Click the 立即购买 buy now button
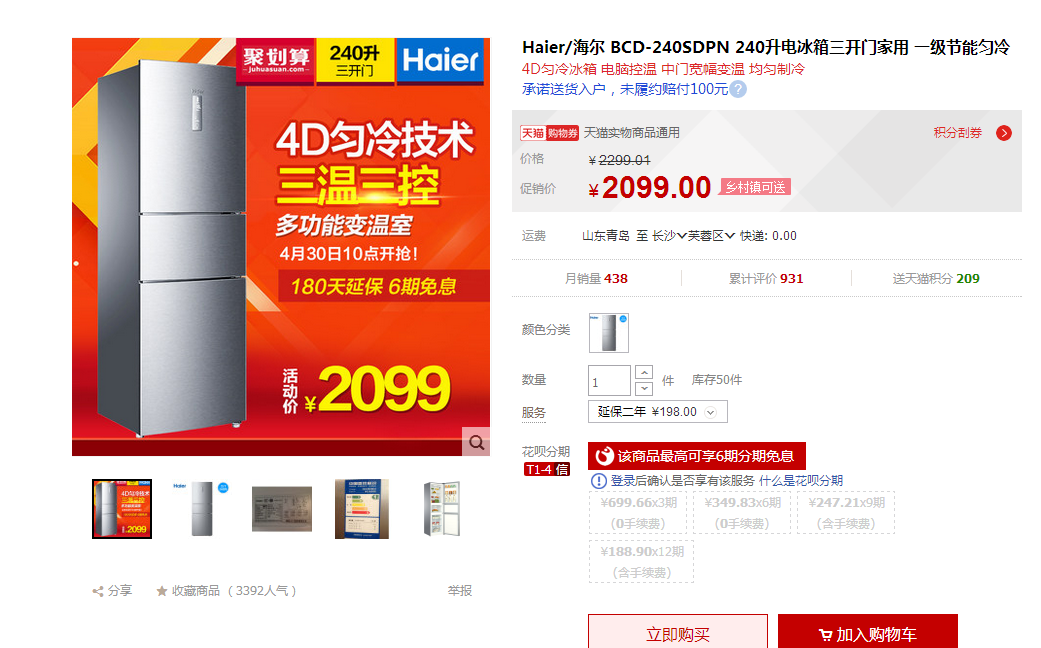This screenshot has width=1041, height=648. (x=678, y=632)
